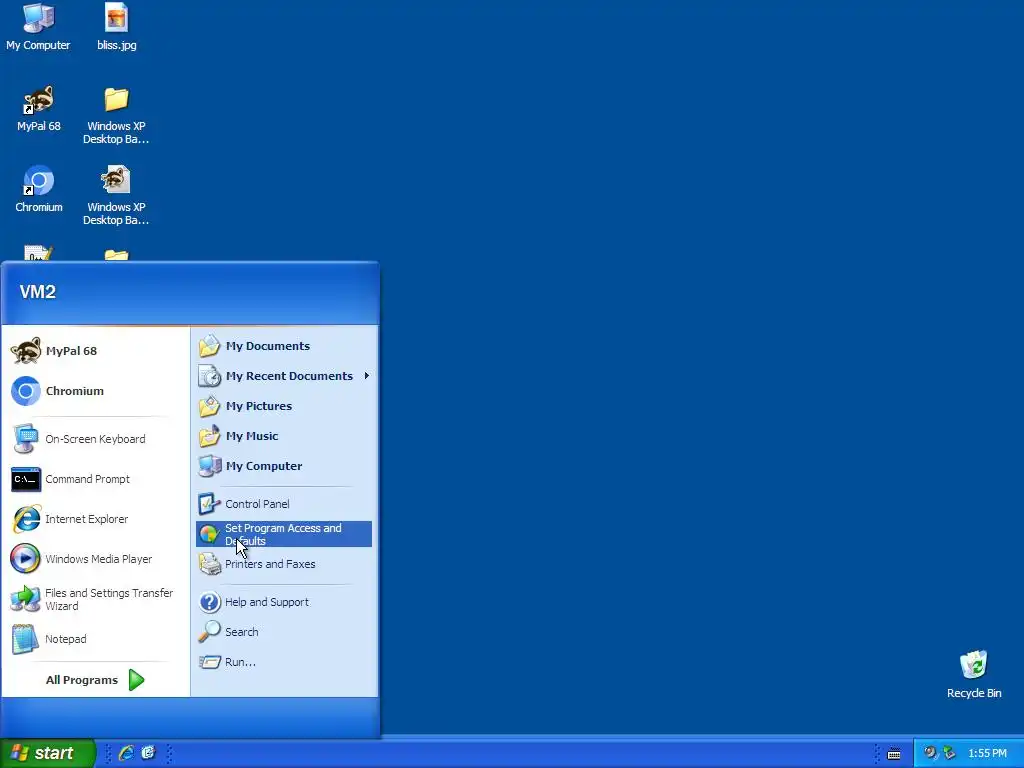Image resolution: width=1024 pixels, height=768 pixels.
Task: Open Files and Settings Transfer Wizard
Action: 95,599
